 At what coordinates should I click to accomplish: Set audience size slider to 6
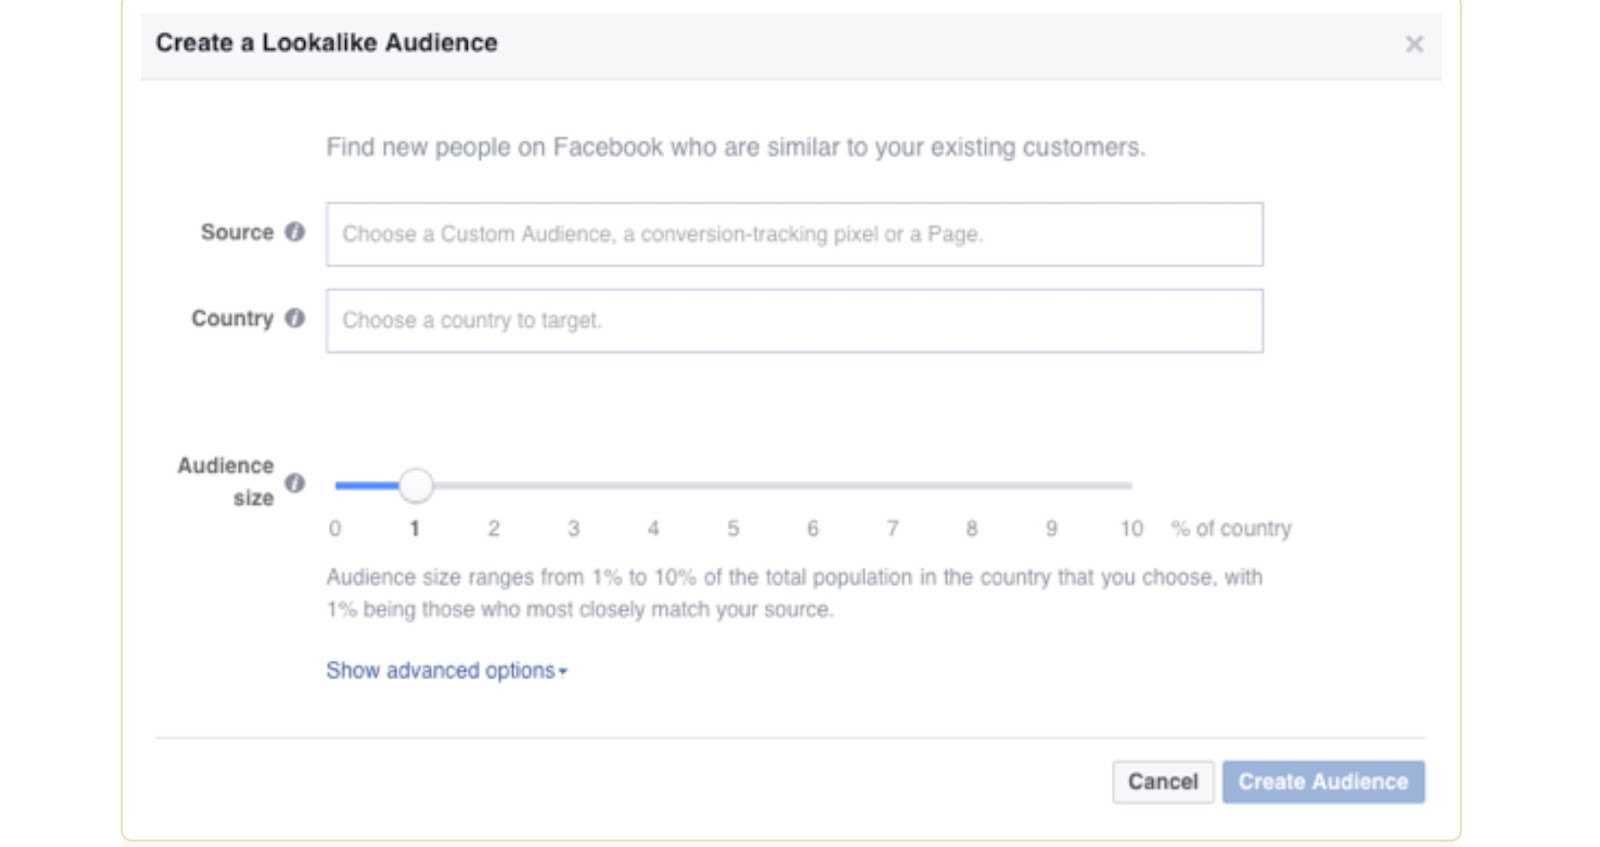tap(813, 486)
